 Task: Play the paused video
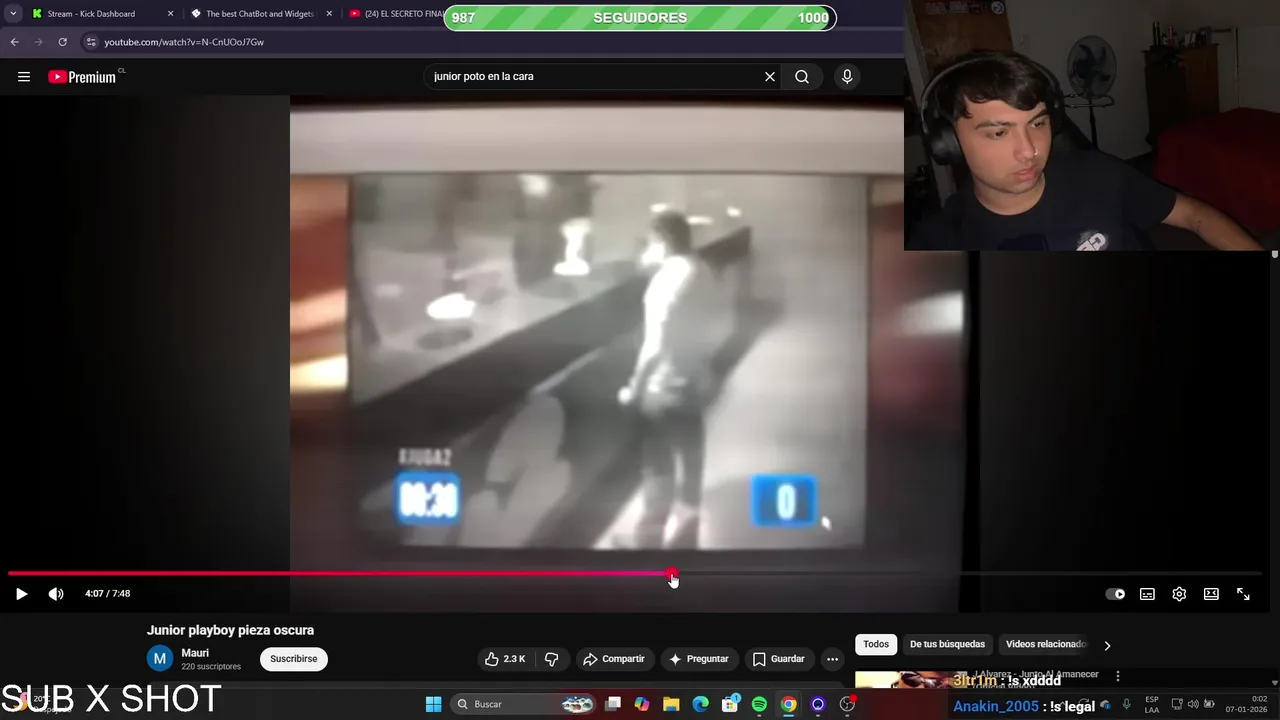pos(21,594)
